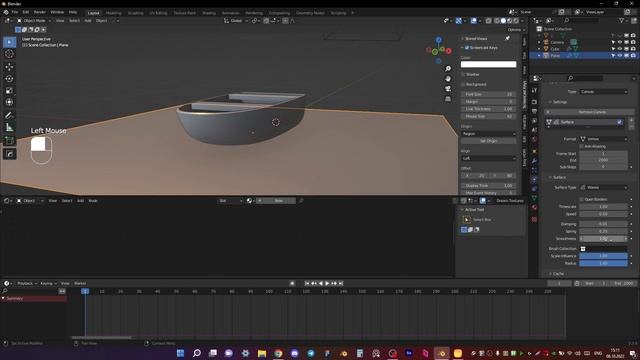Toggle camera view icon in viewport
This screenshot has height=360, width=640.
pyautogui.click(x=448, y=89)
